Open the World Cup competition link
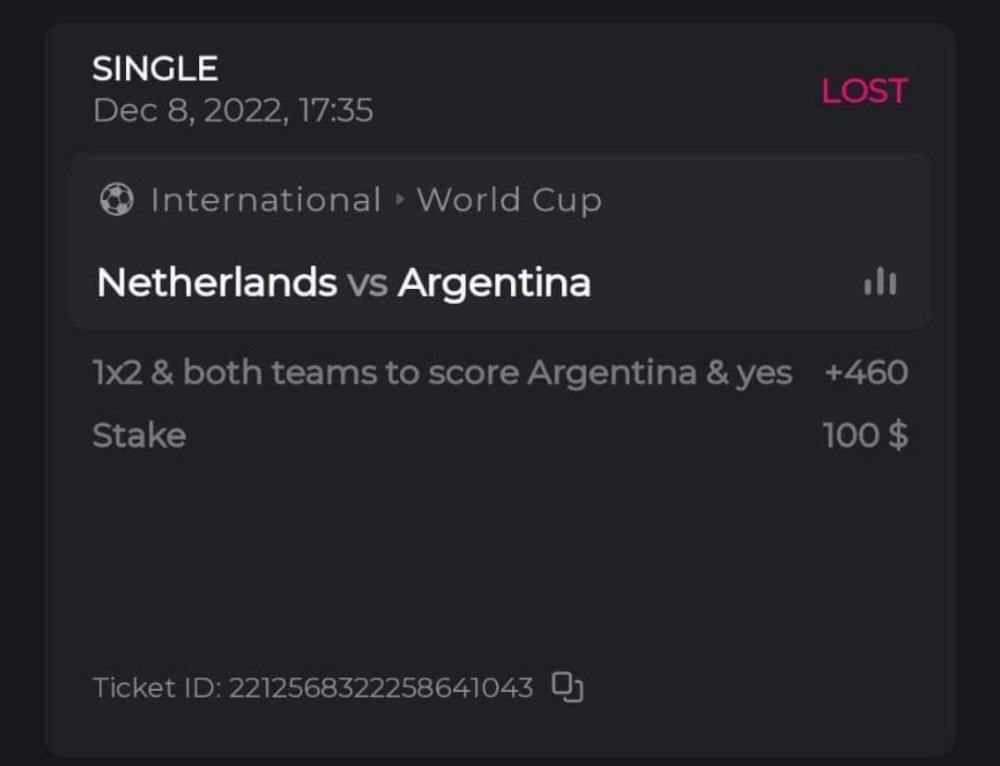 (509, 200)
